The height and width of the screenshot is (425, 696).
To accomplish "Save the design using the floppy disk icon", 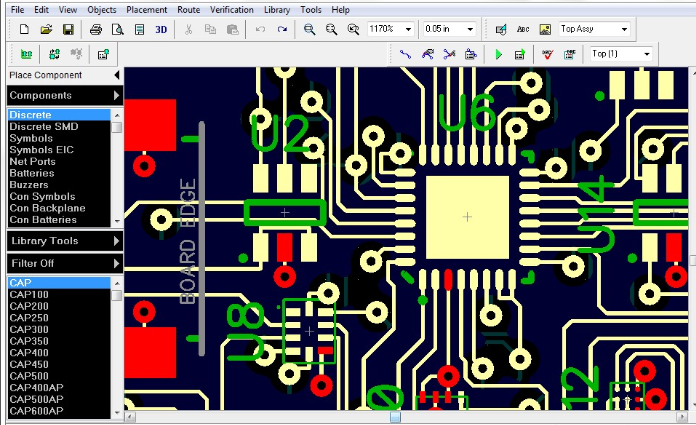I will coord(68,30).
